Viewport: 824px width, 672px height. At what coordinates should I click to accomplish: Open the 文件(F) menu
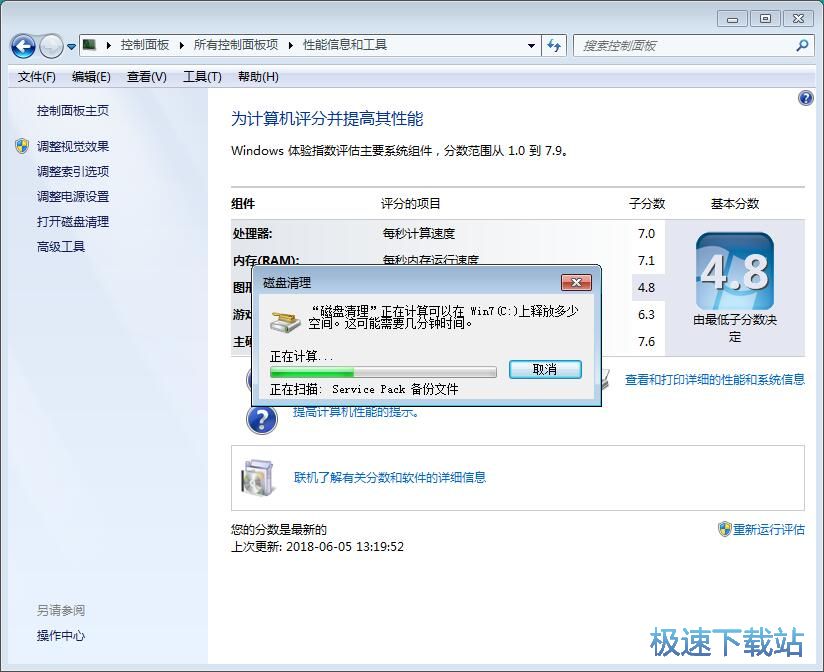click(37, 77)
